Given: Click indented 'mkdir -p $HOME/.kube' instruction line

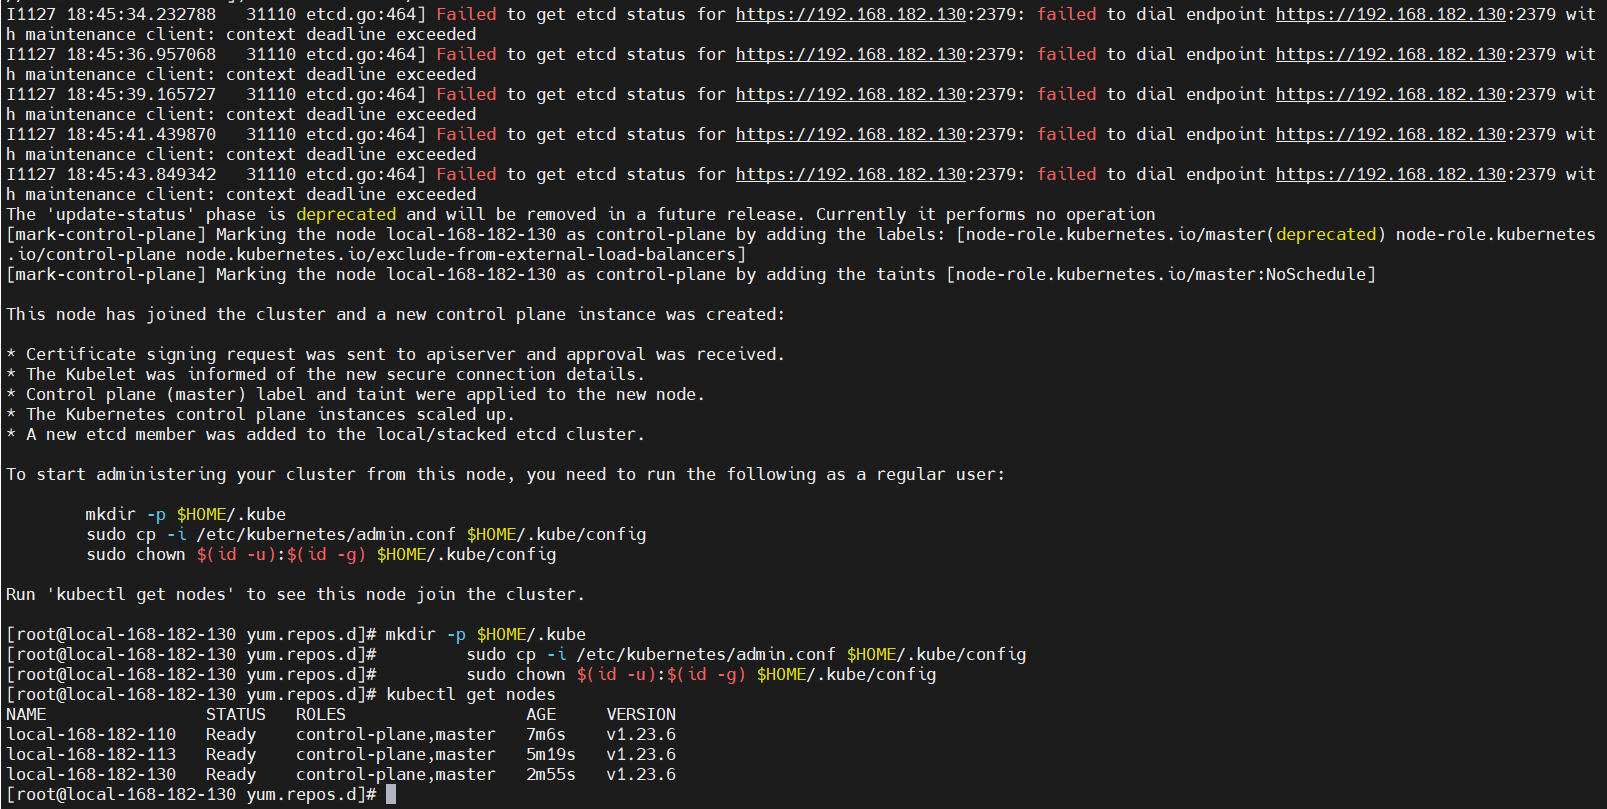Looking at the screenshot, I should [186, 514].
